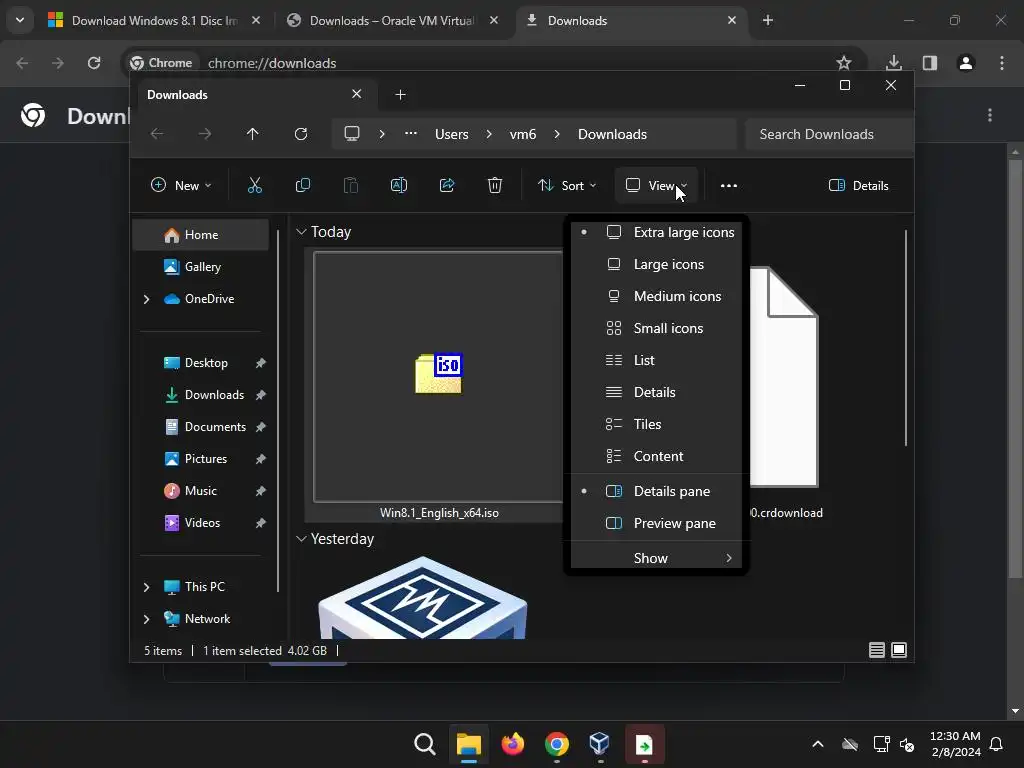Expand OneDrive in navigation pane
This screenshot has width=1024, height=768.
(146, 299)
